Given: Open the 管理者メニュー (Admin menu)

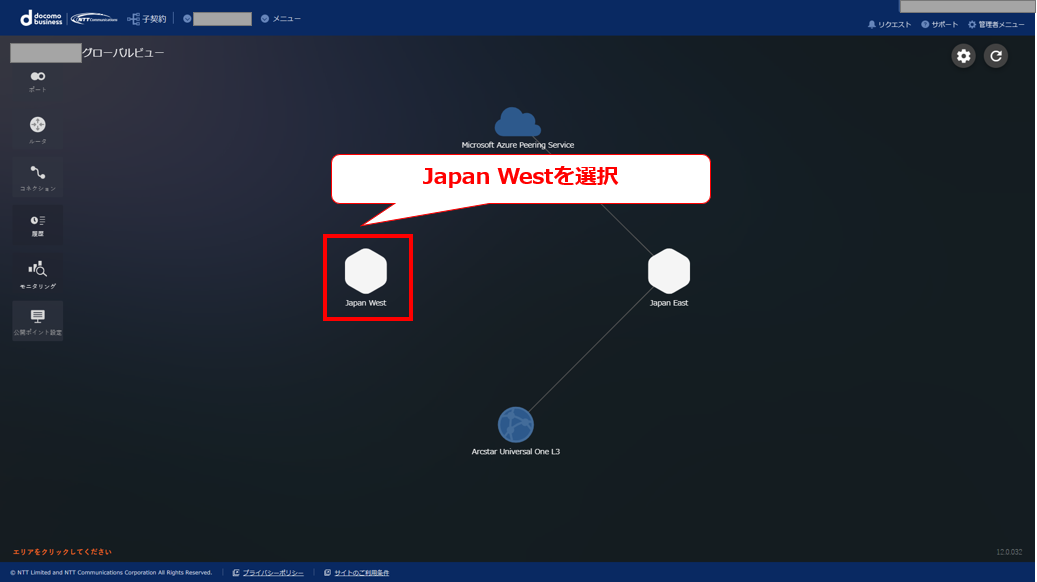Looking at the screenshot, I should pyautogui.click(x=997, y=24).
